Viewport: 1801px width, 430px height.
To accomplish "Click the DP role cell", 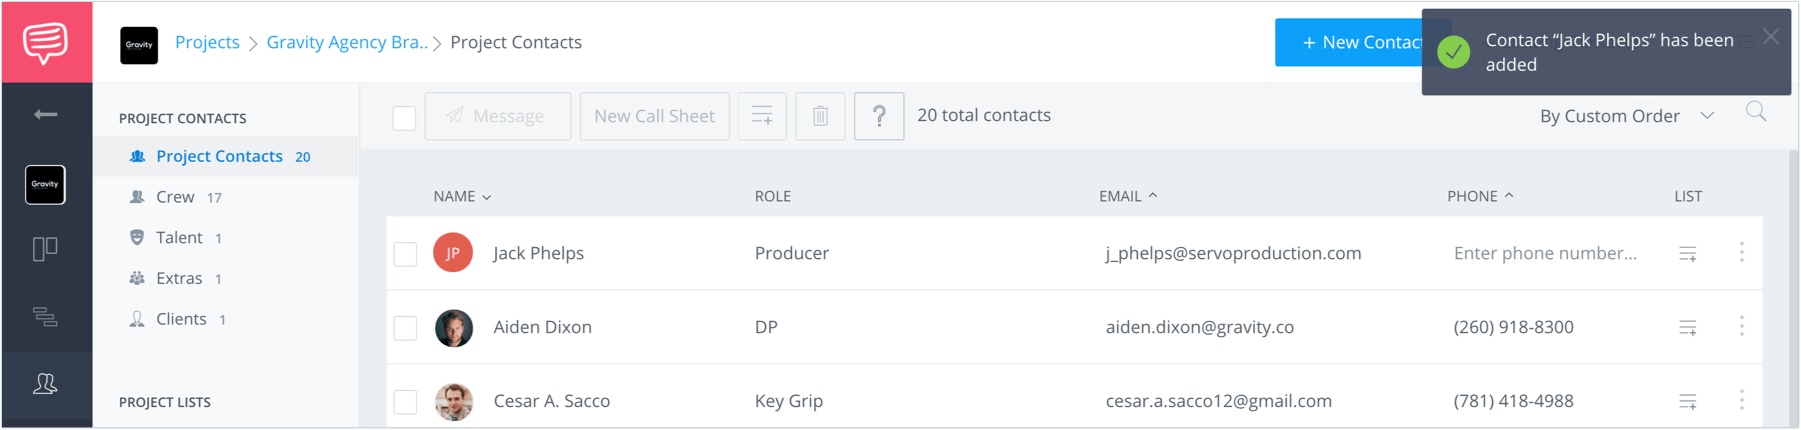I will tap(766, 327).
